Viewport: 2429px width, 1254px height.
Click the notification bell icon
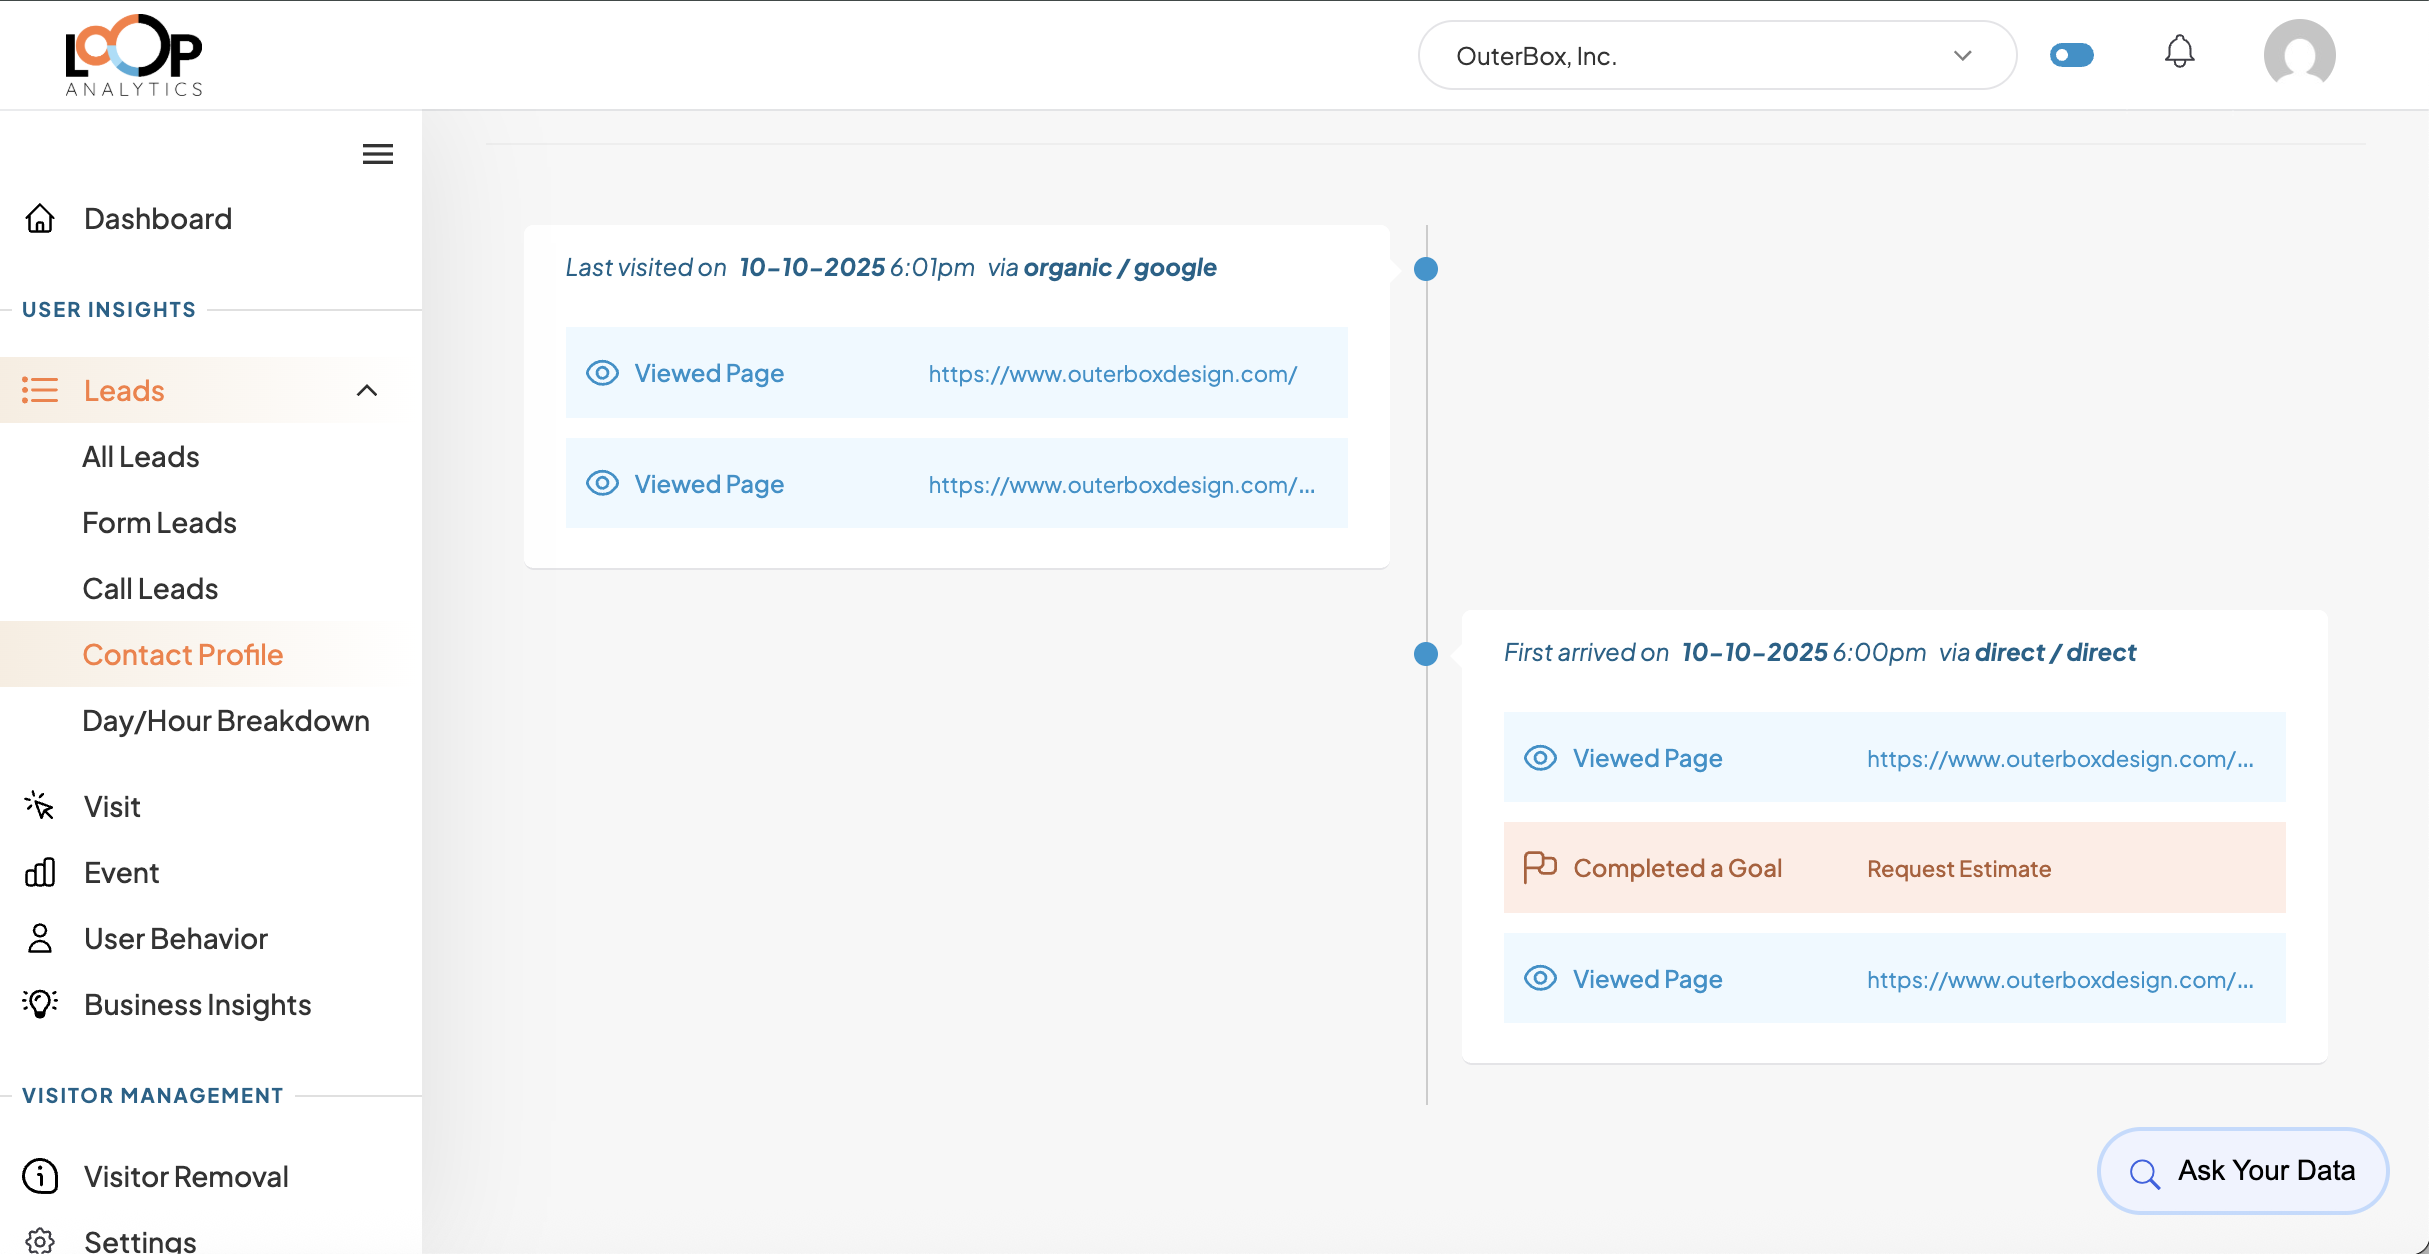2179,54
